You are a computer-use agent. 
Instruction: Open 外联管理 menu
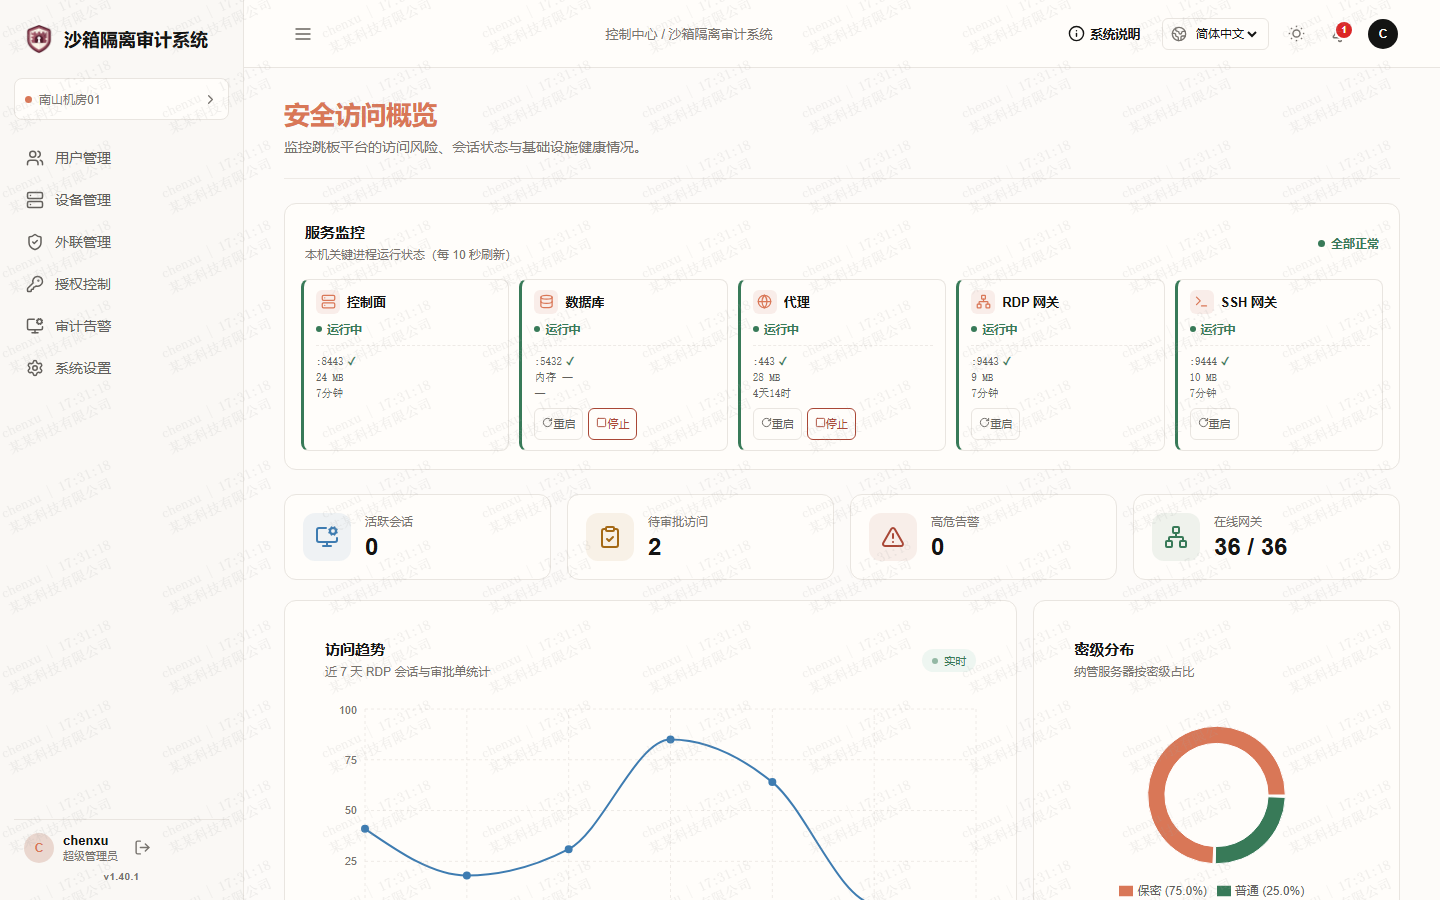tap(121, 242)
